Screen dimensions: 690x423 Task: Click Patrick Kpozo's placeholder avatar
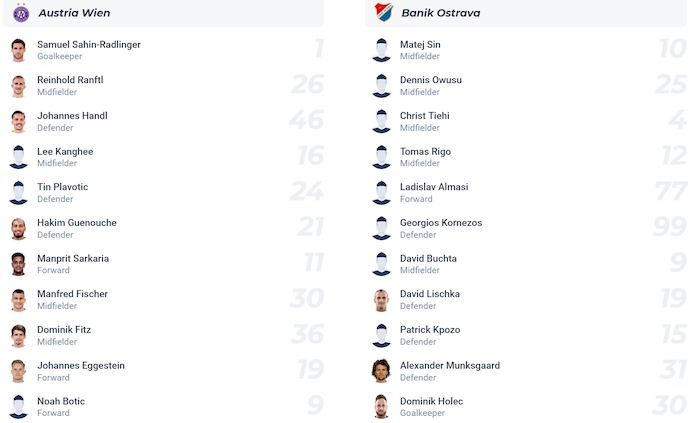(x=381, y=336)
